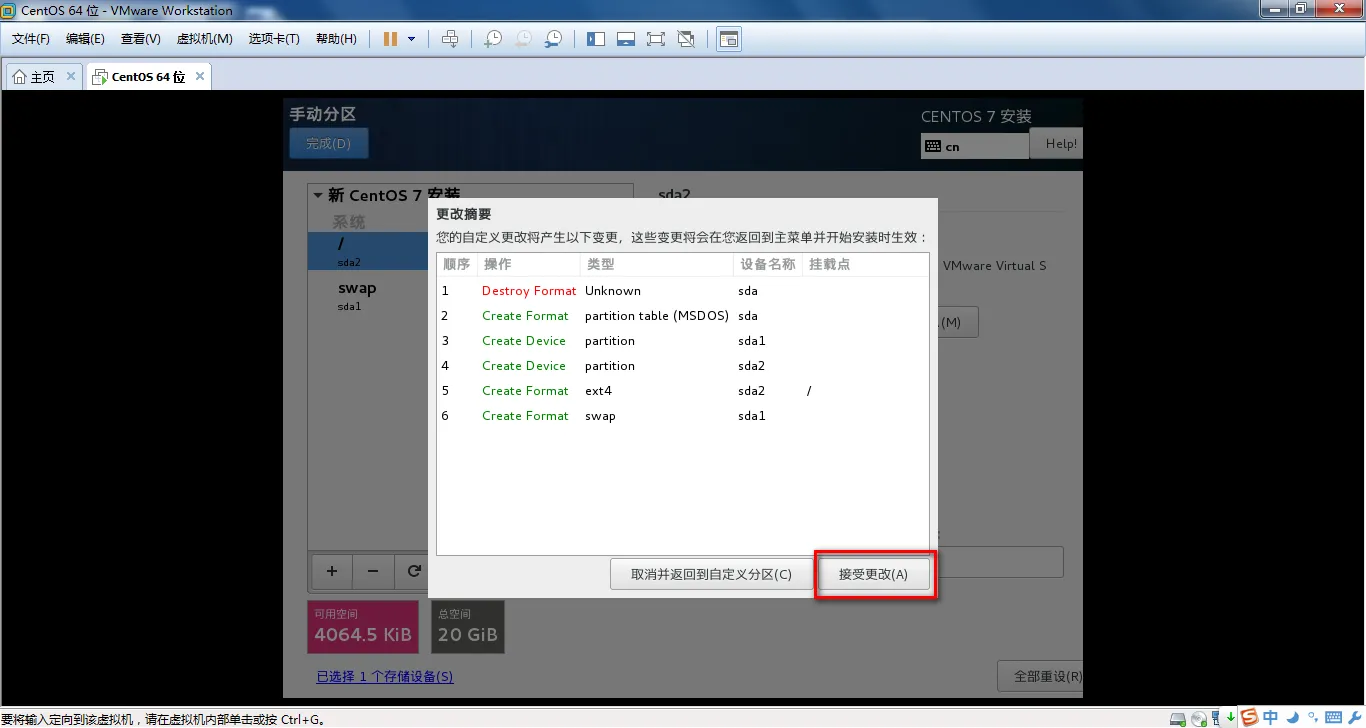Click 取消并返回到自定义分区(C) button
Screen dimensions: 1366x728
tap(711, 574)
